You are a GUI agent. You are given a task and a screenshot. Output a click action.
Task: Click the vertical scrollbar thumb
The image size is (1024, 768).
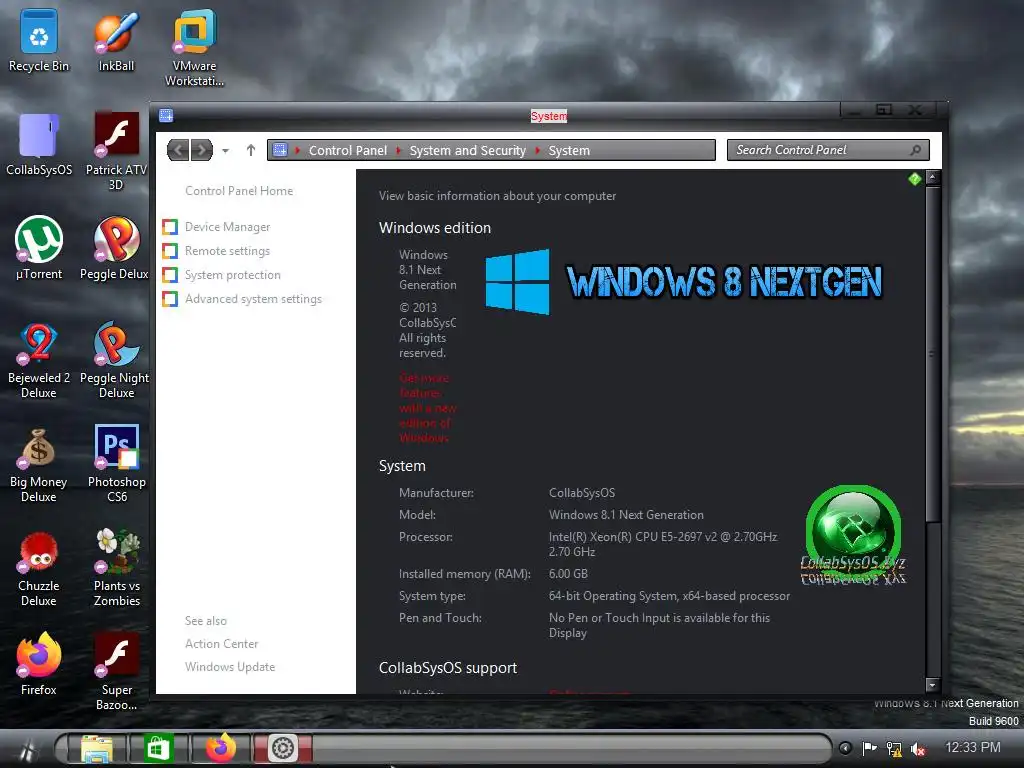(933, 355)
